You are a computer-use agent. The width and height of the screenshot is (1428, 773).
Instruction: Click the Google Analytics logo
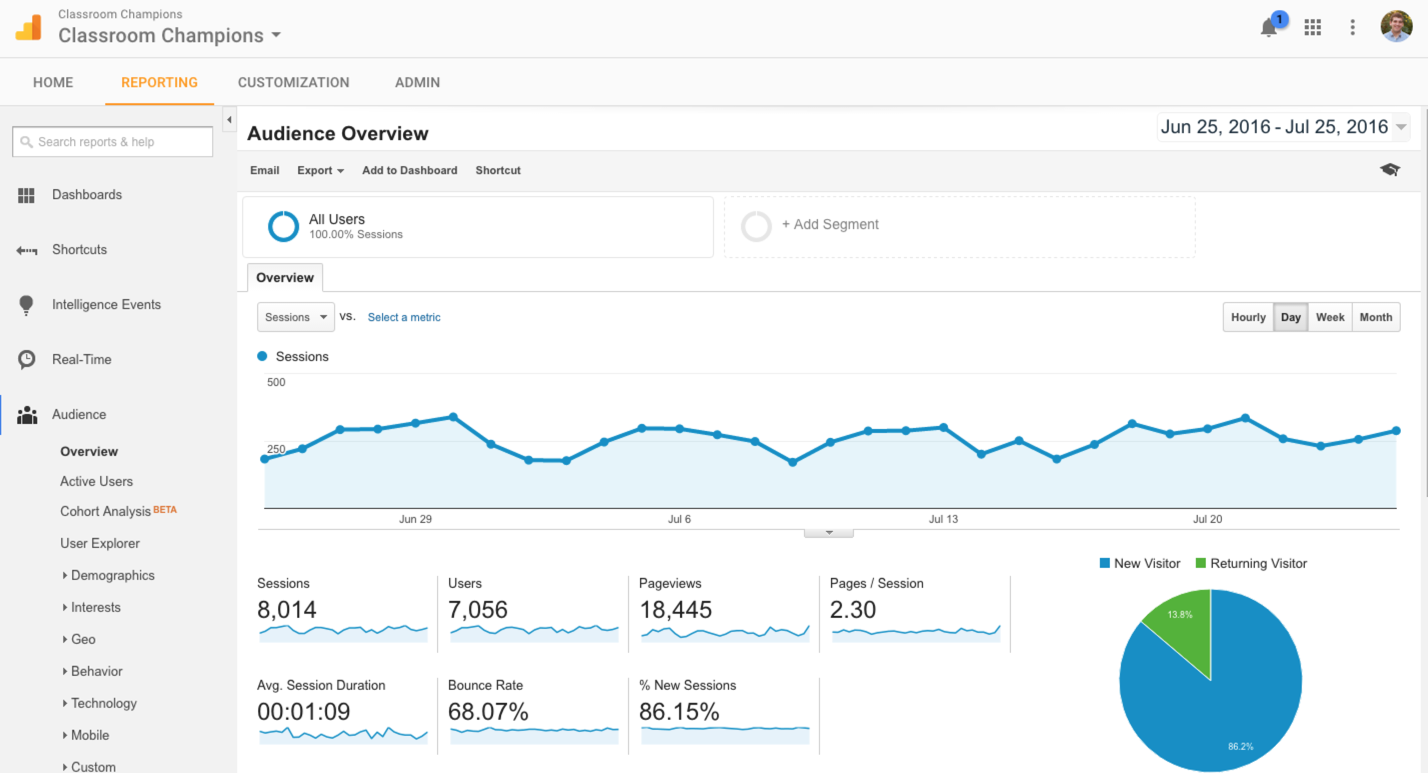28,27
